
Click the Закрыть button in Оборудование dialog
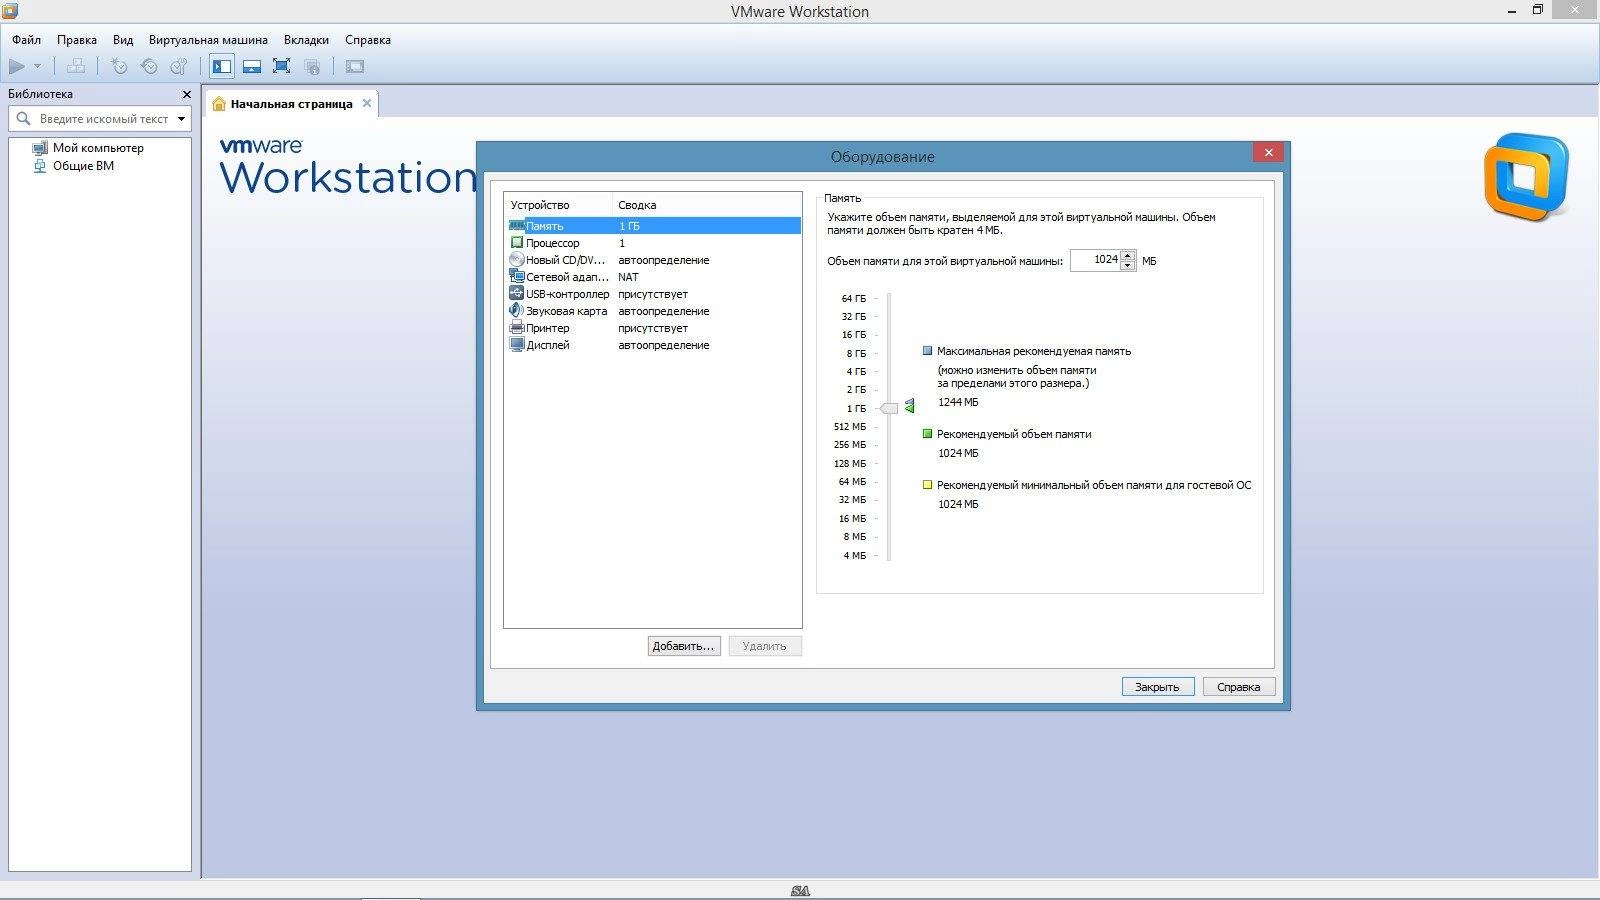1158,687
